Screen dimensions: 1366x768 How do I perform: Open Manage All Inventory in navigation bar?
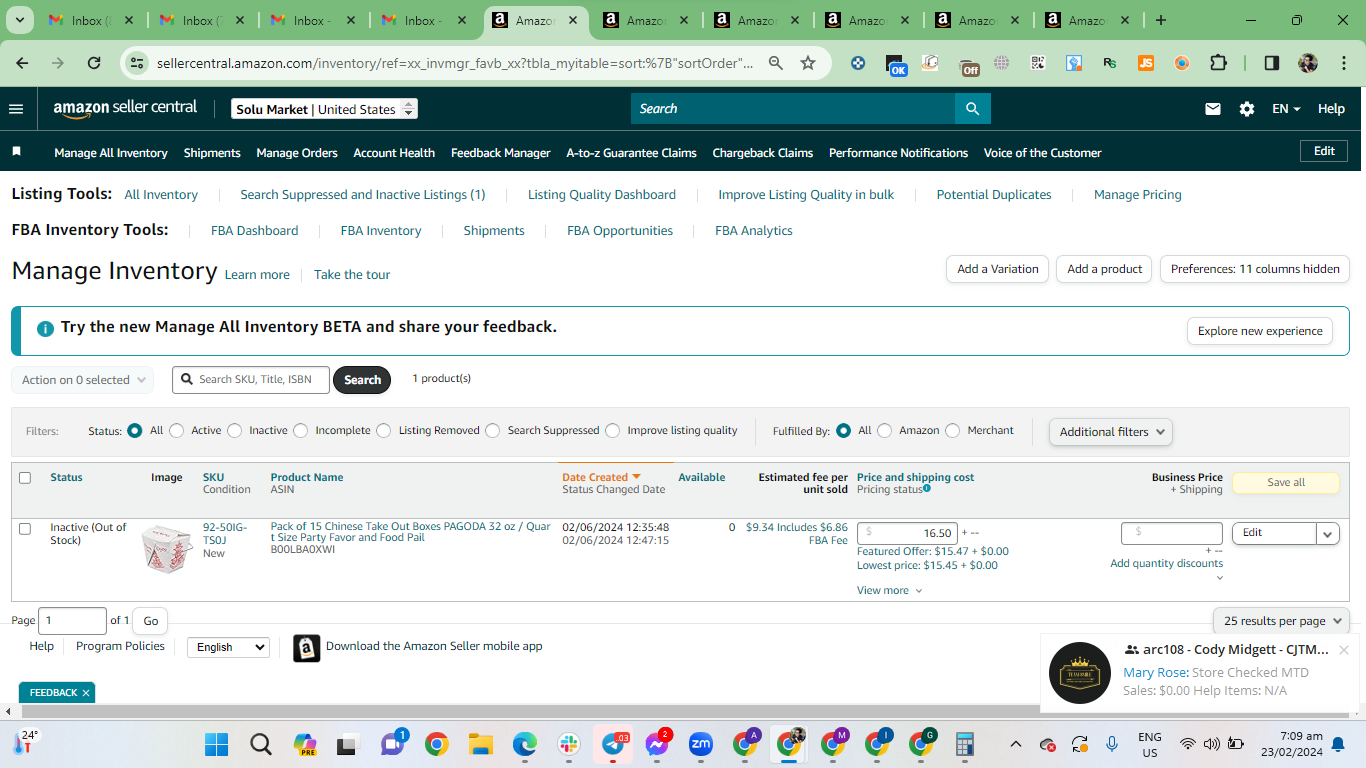pos(111,153)
